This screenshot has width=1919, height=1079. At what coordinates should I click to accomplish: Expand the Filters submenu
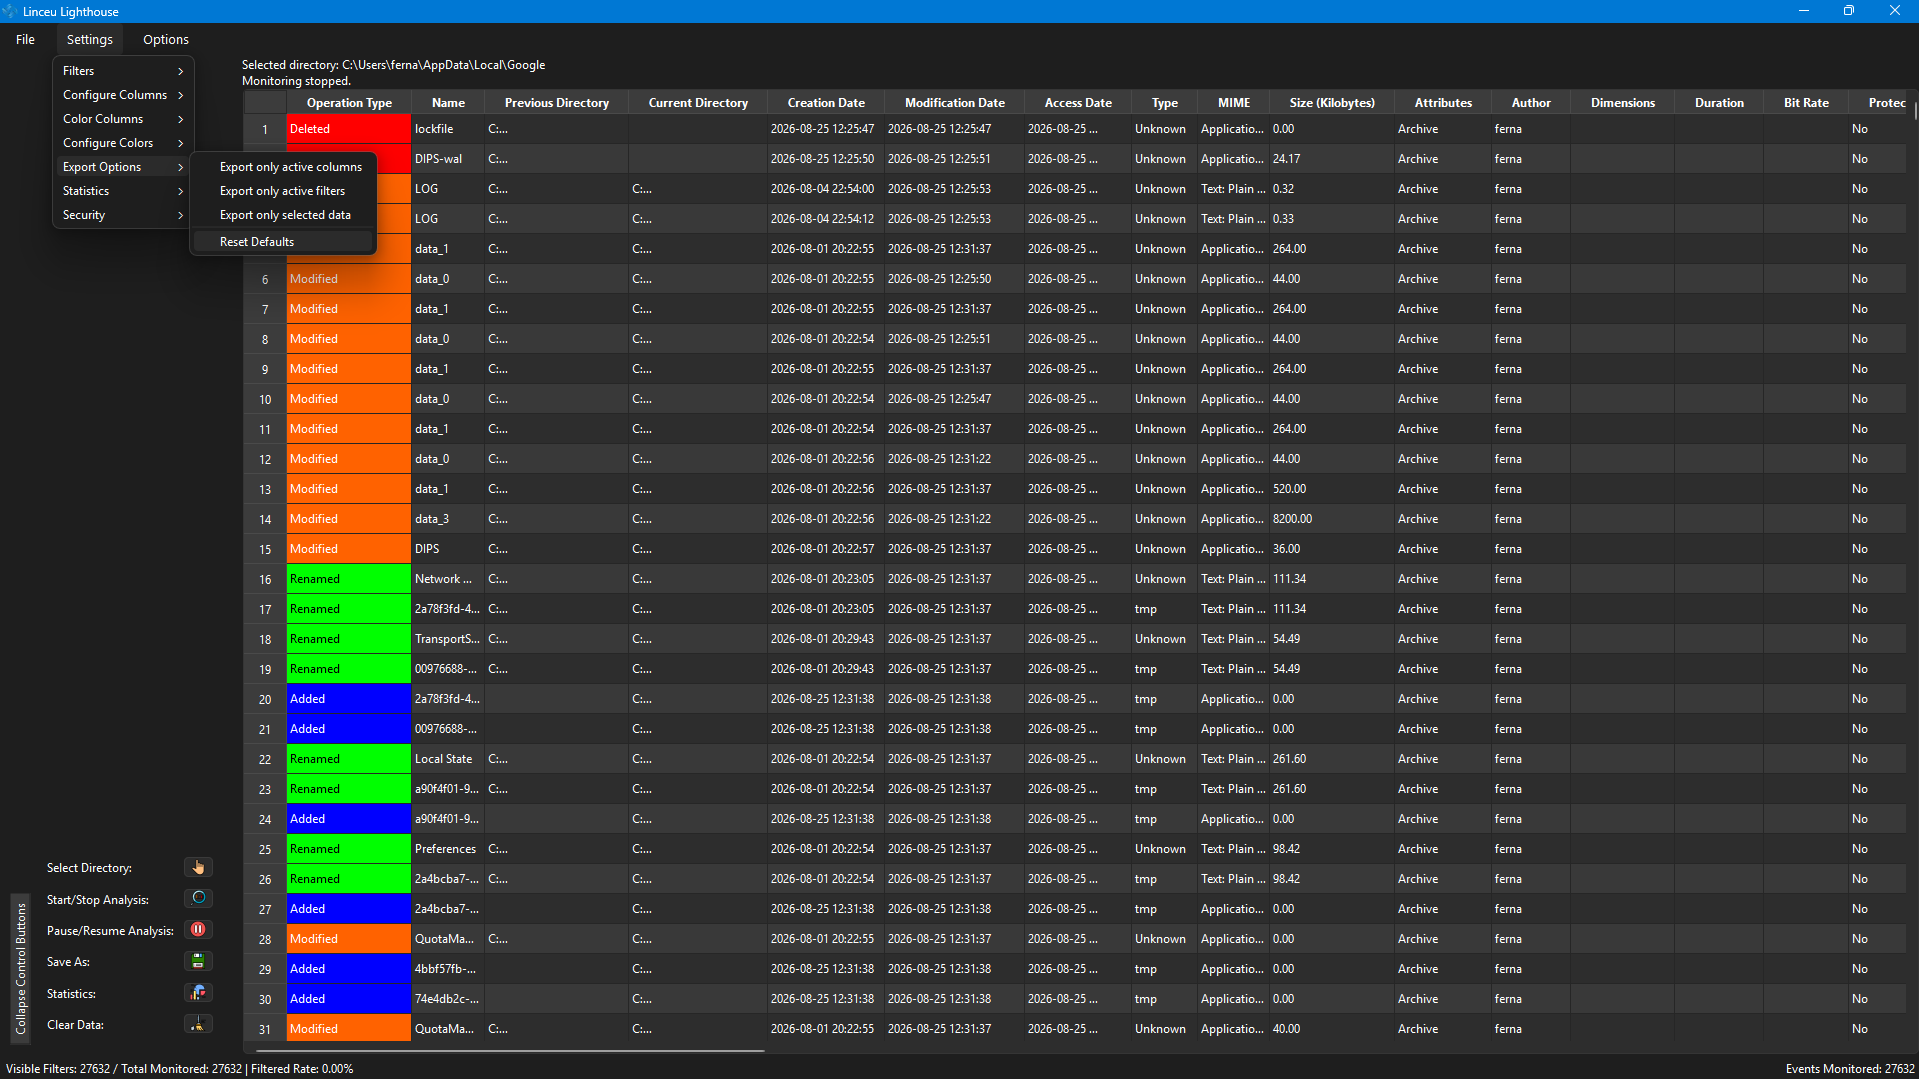pos(123,71)
